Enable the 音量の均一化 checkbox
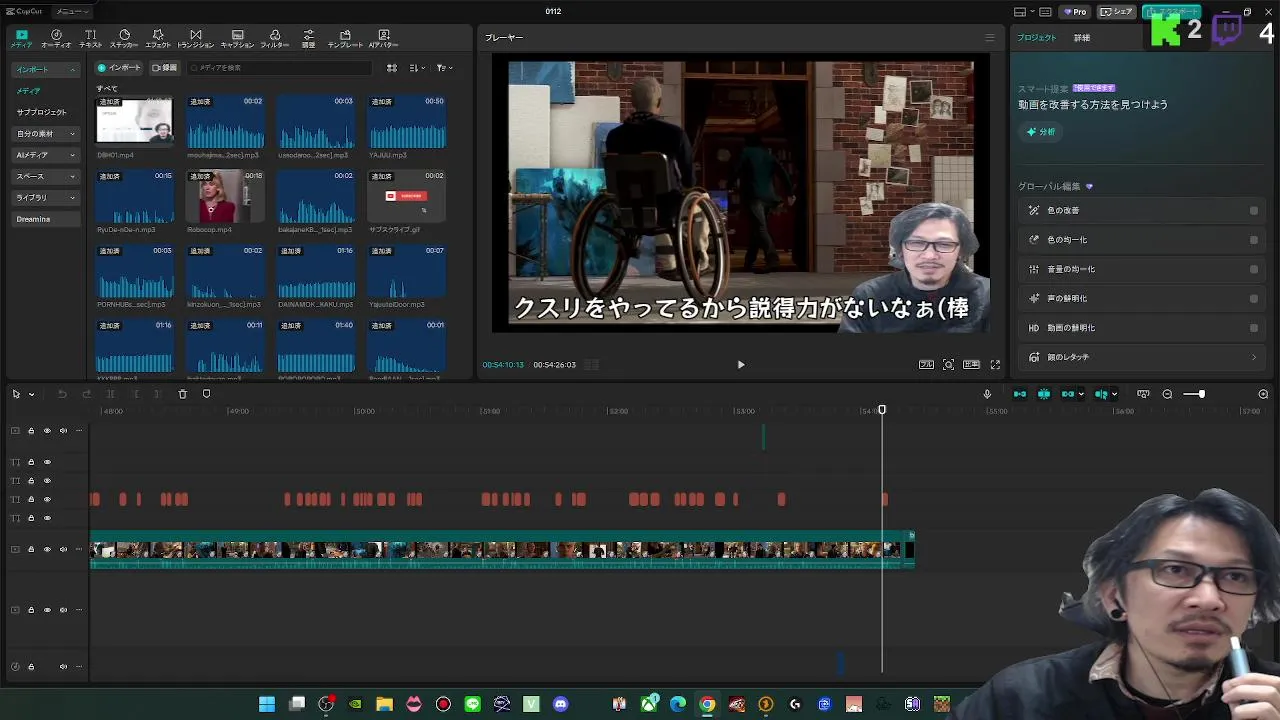 coord(1254,269)
